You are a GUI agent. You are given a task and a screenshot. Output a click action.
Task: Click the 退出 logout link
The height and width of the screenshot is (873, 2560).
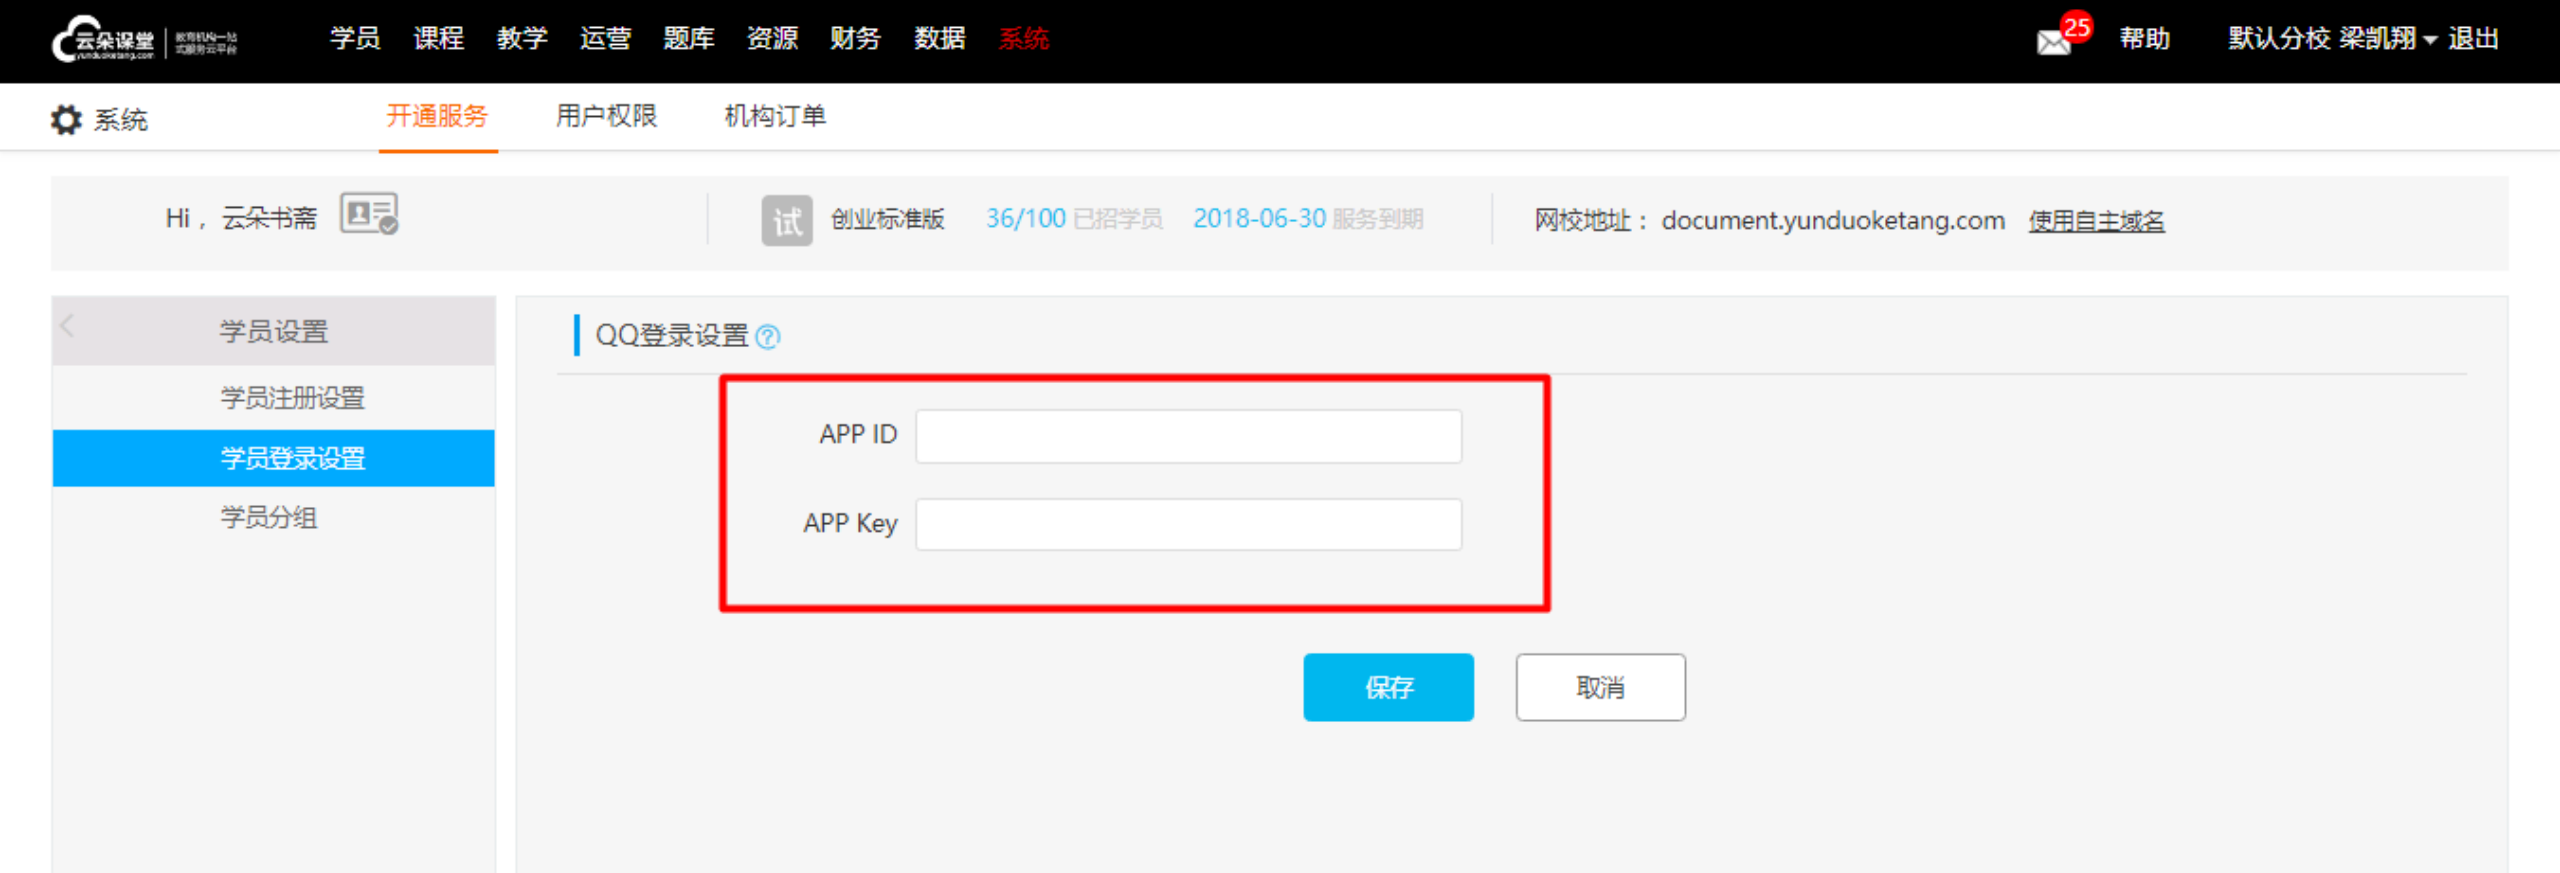point(2473,39)
